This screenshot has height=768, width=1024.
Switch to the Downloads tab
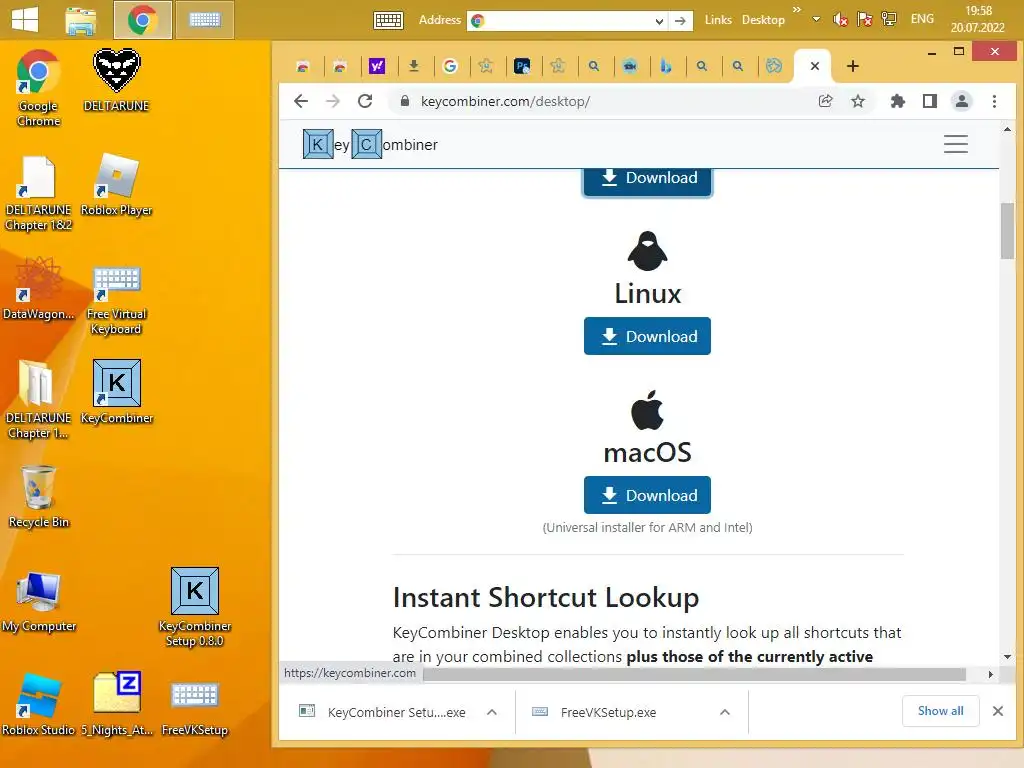click(413, 66)
